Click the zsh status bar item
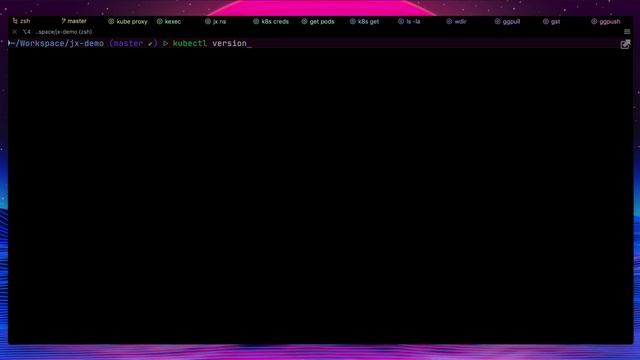640x360 pixels. click(x=21, y=21)
